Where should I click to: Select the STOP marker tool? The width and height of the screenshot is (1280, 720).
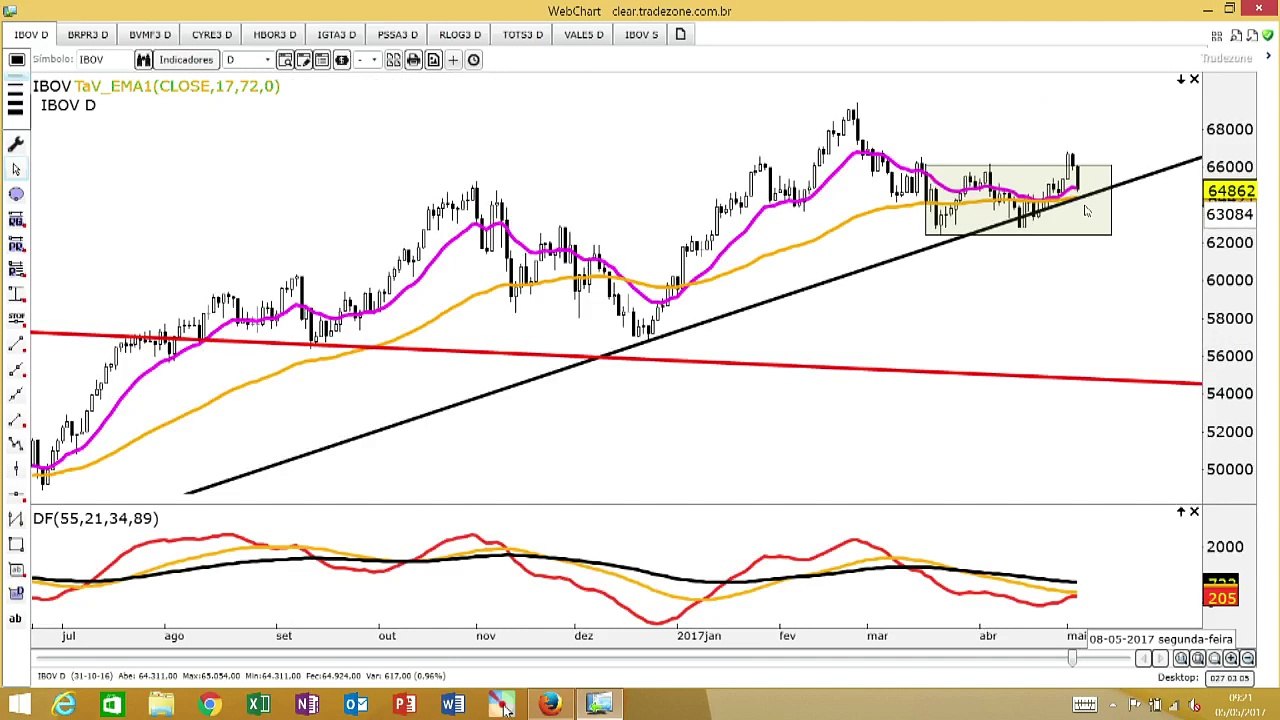point(16,318)
